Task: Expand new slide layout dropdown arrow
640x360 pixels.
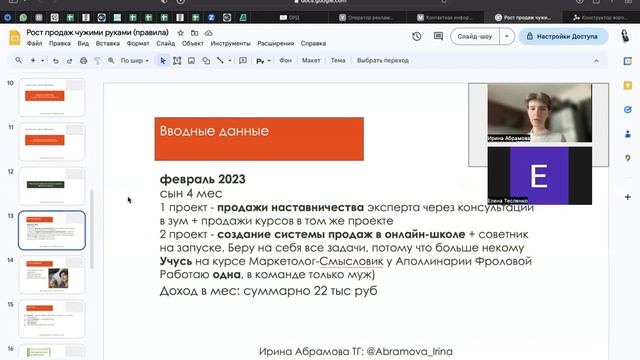Action: coord(42,60)
